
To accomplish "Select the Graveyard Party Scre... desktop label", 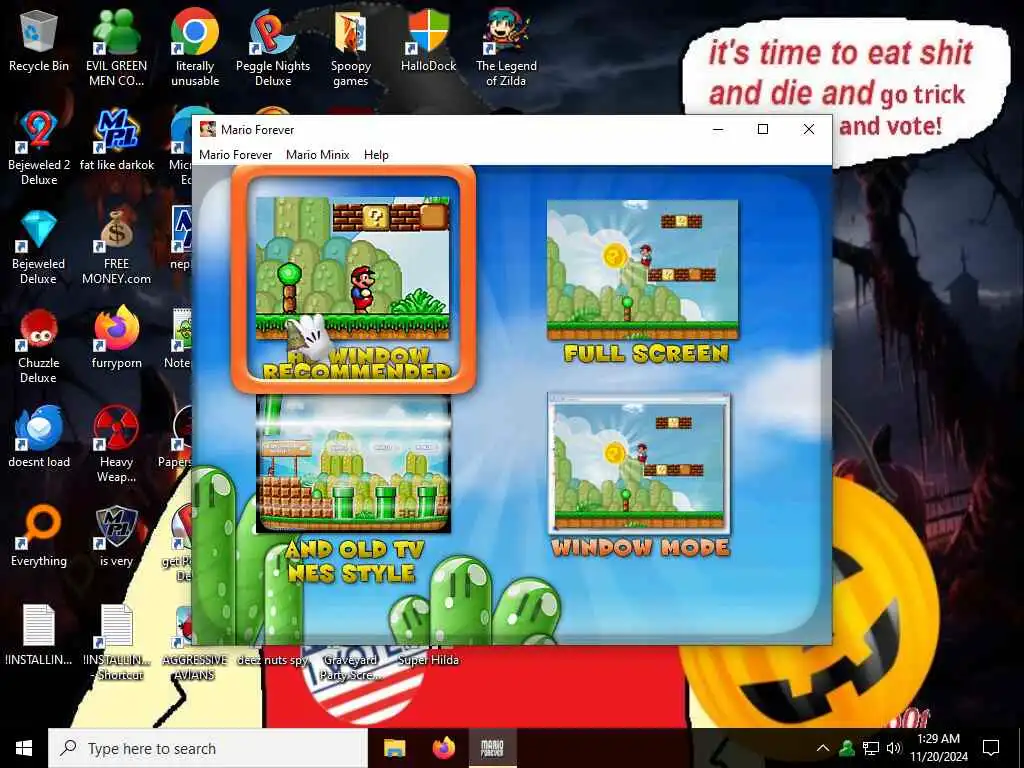I will click(351, 667).
